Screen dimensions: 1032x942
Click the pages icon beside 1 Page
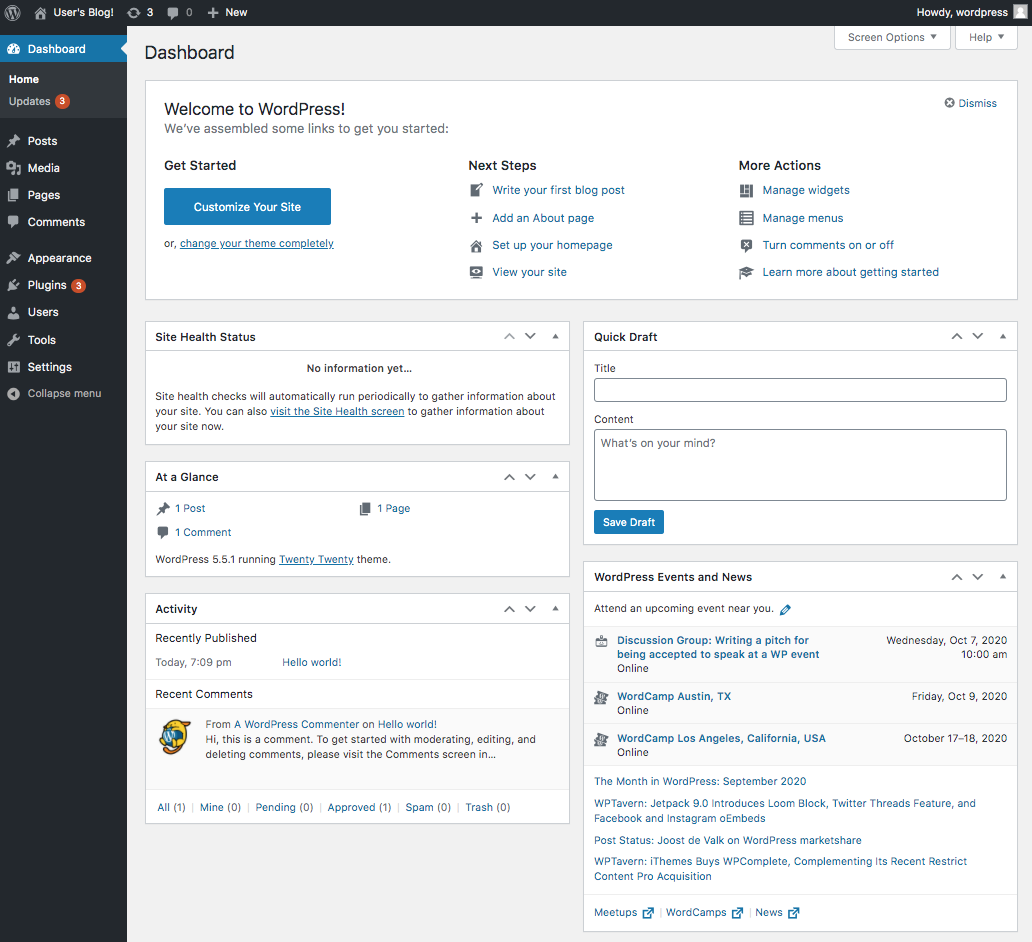[x=365, y=508]
